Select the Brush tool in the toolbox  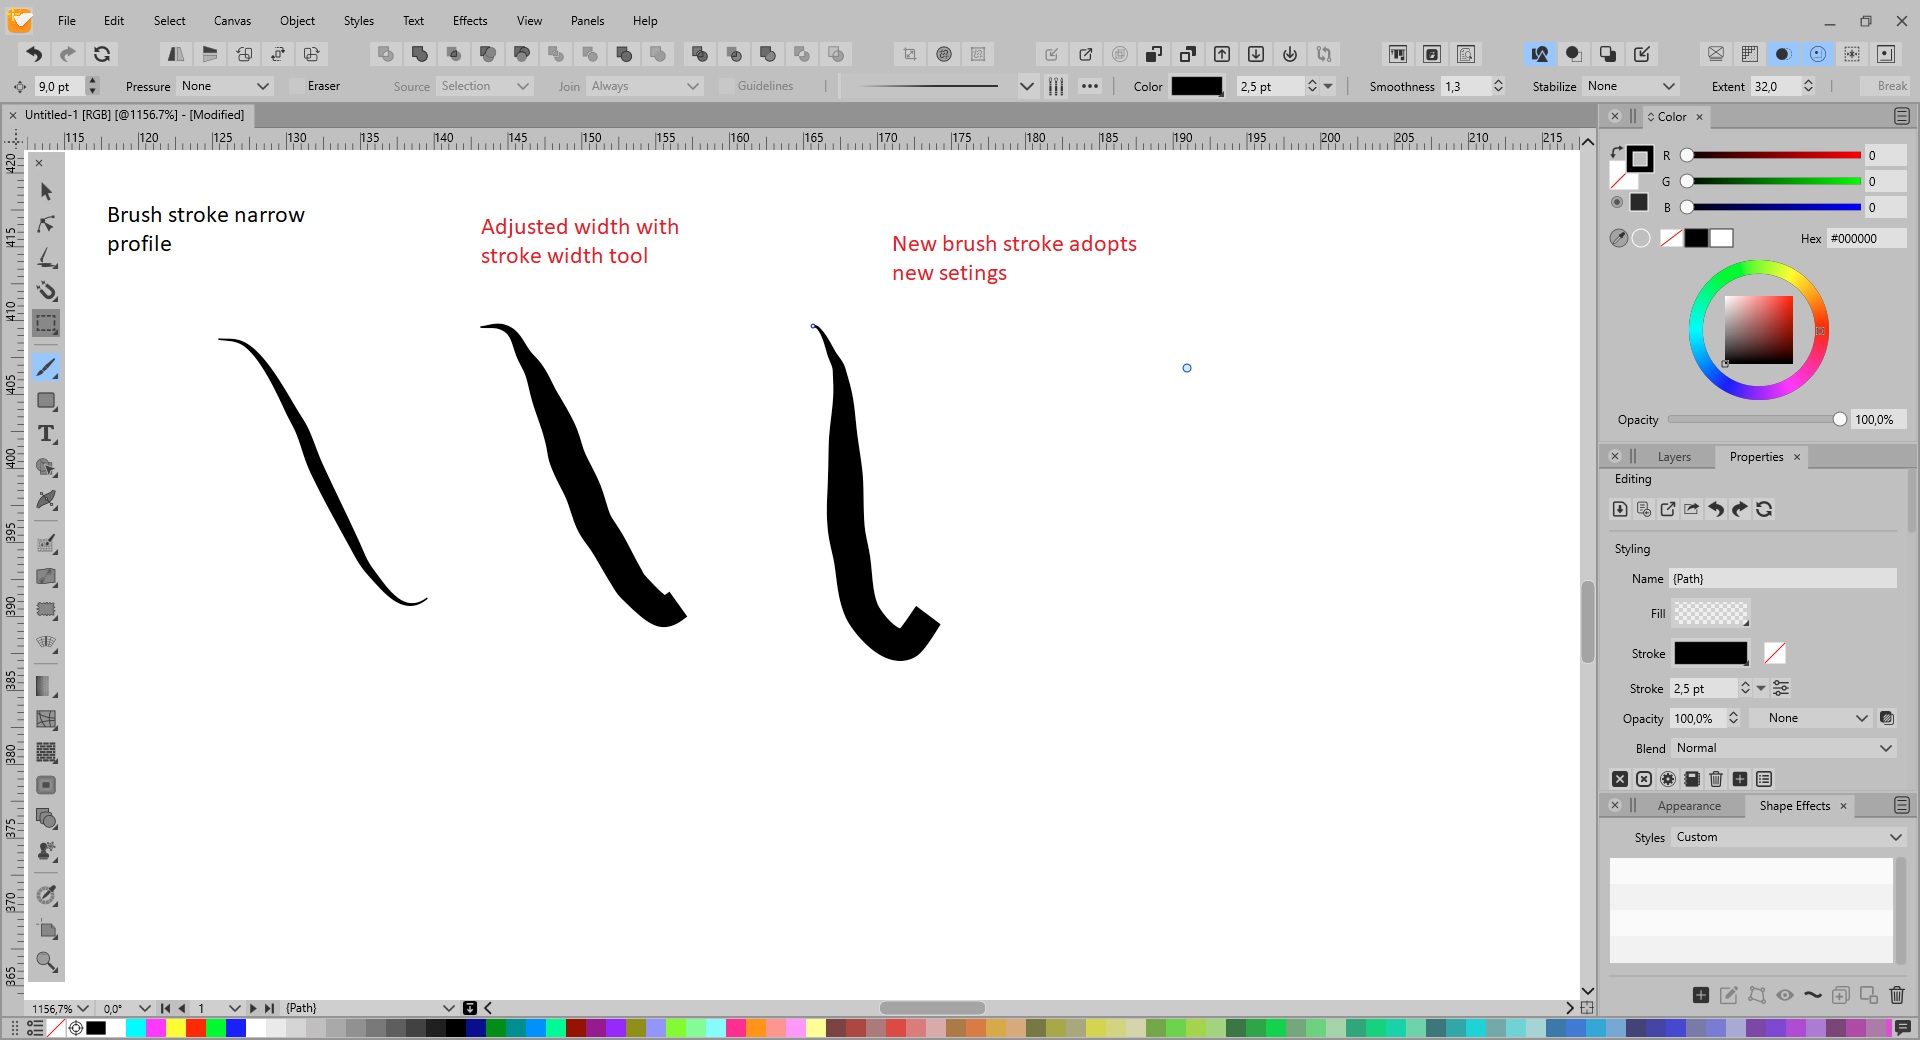(x=46, y=368)
